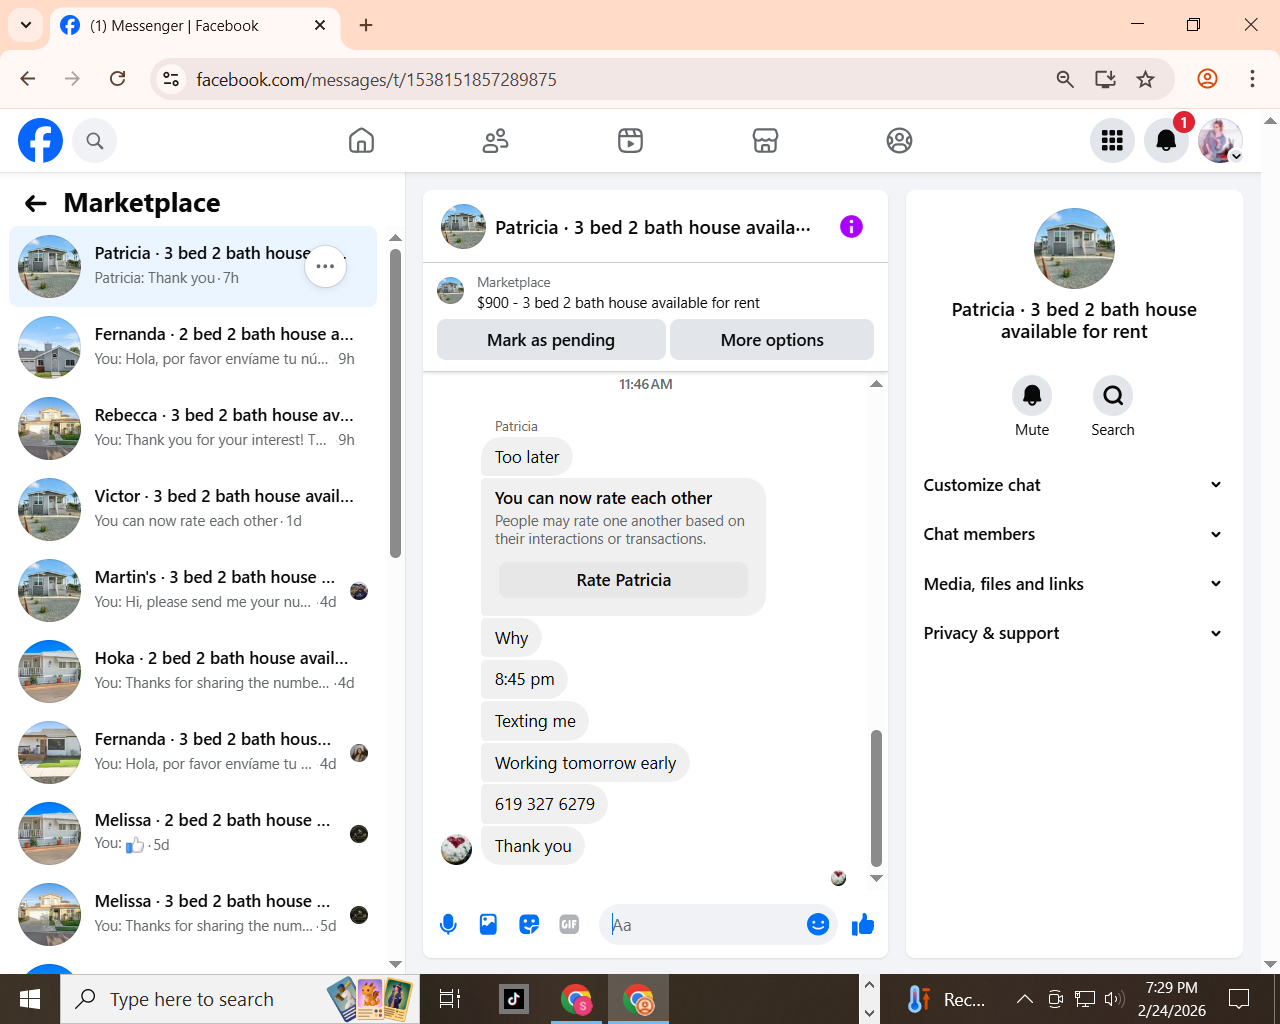Open Patricia 3 bed 2 bath conversation
Screen dimensions: 1280x1024
pyautogui.click(x=193, y=266)
